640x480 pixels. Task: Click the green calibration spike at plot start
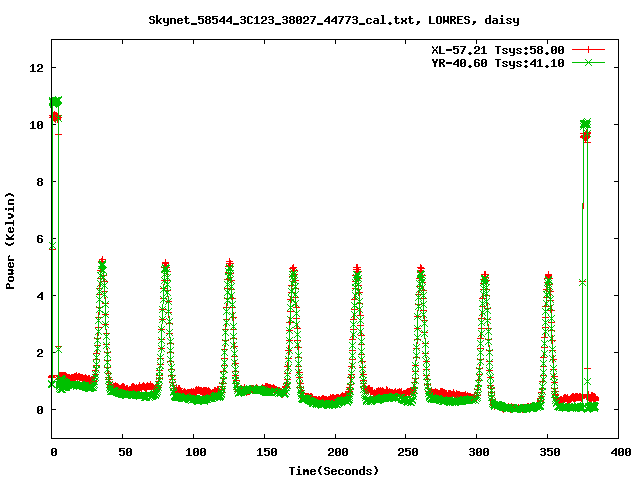coord(55,102)
